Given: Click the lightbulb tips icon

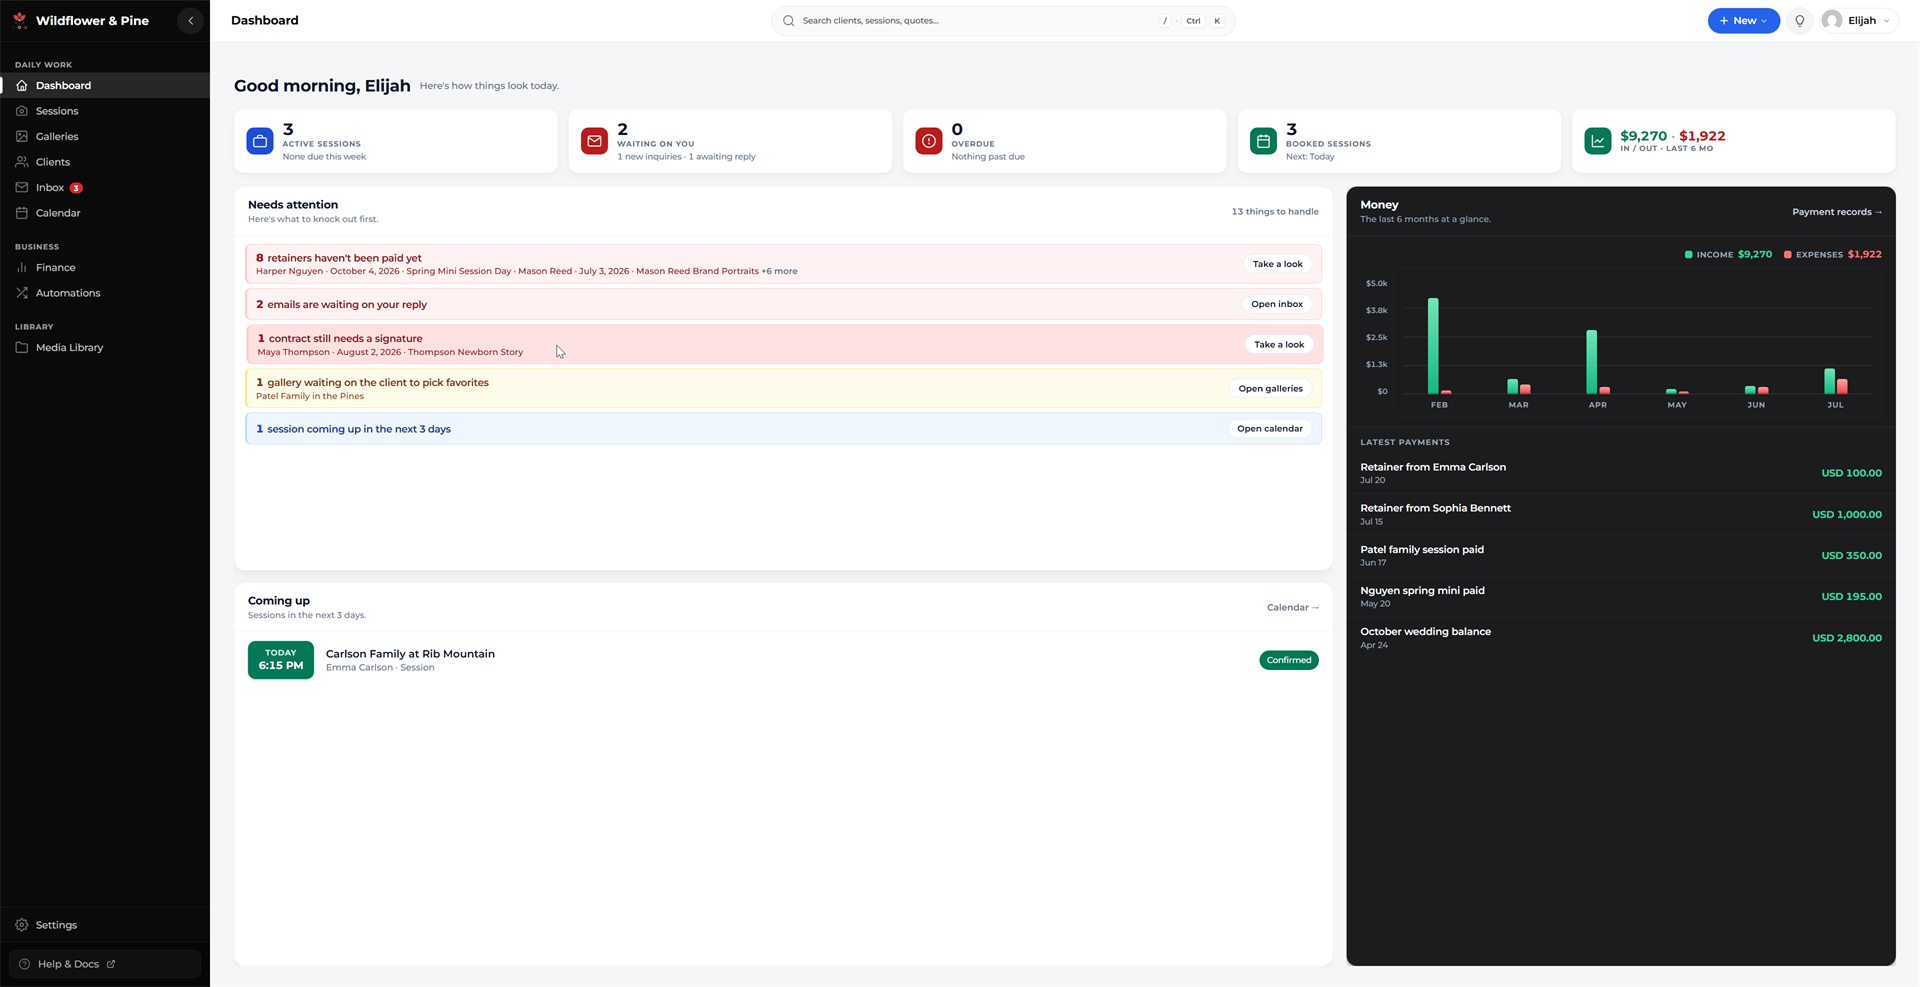Looking at the screenshot, I should pos(1800,20).
